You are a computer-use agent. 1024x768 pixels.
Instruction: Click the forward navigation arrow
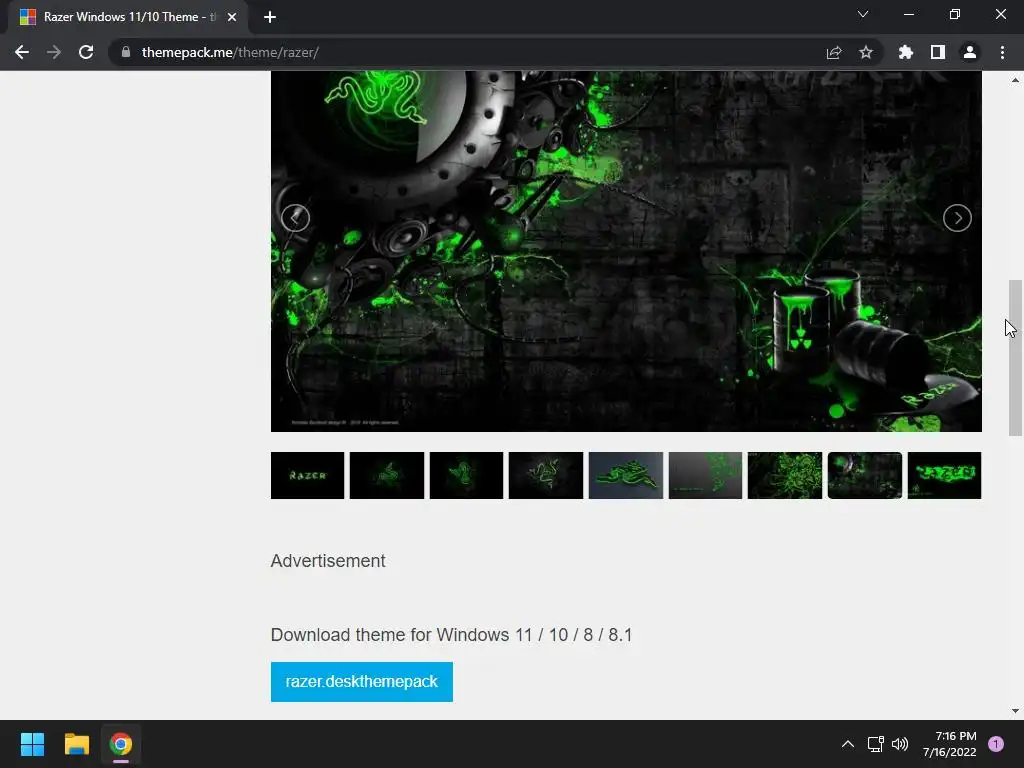click(x=54, y=52)
